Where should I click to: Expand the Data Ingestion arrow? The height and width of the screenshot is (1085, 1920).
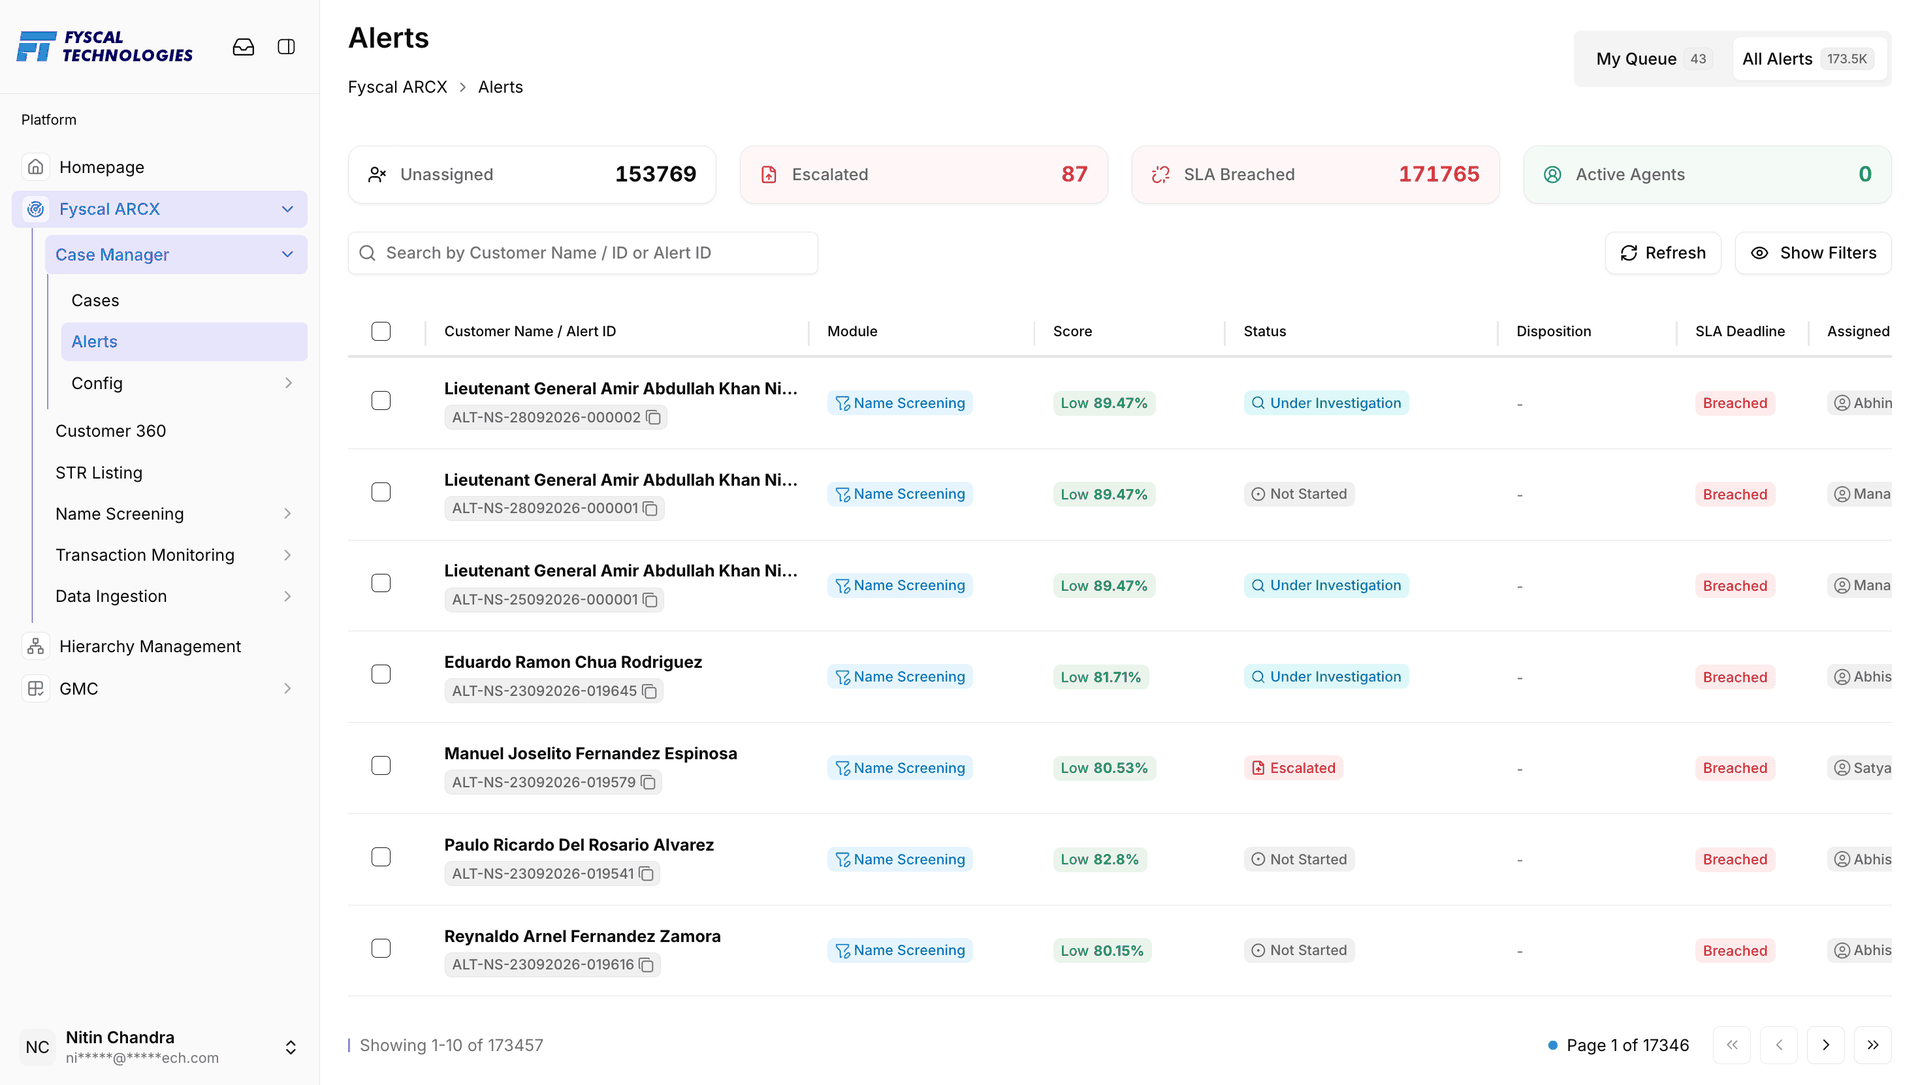[288, 597]
